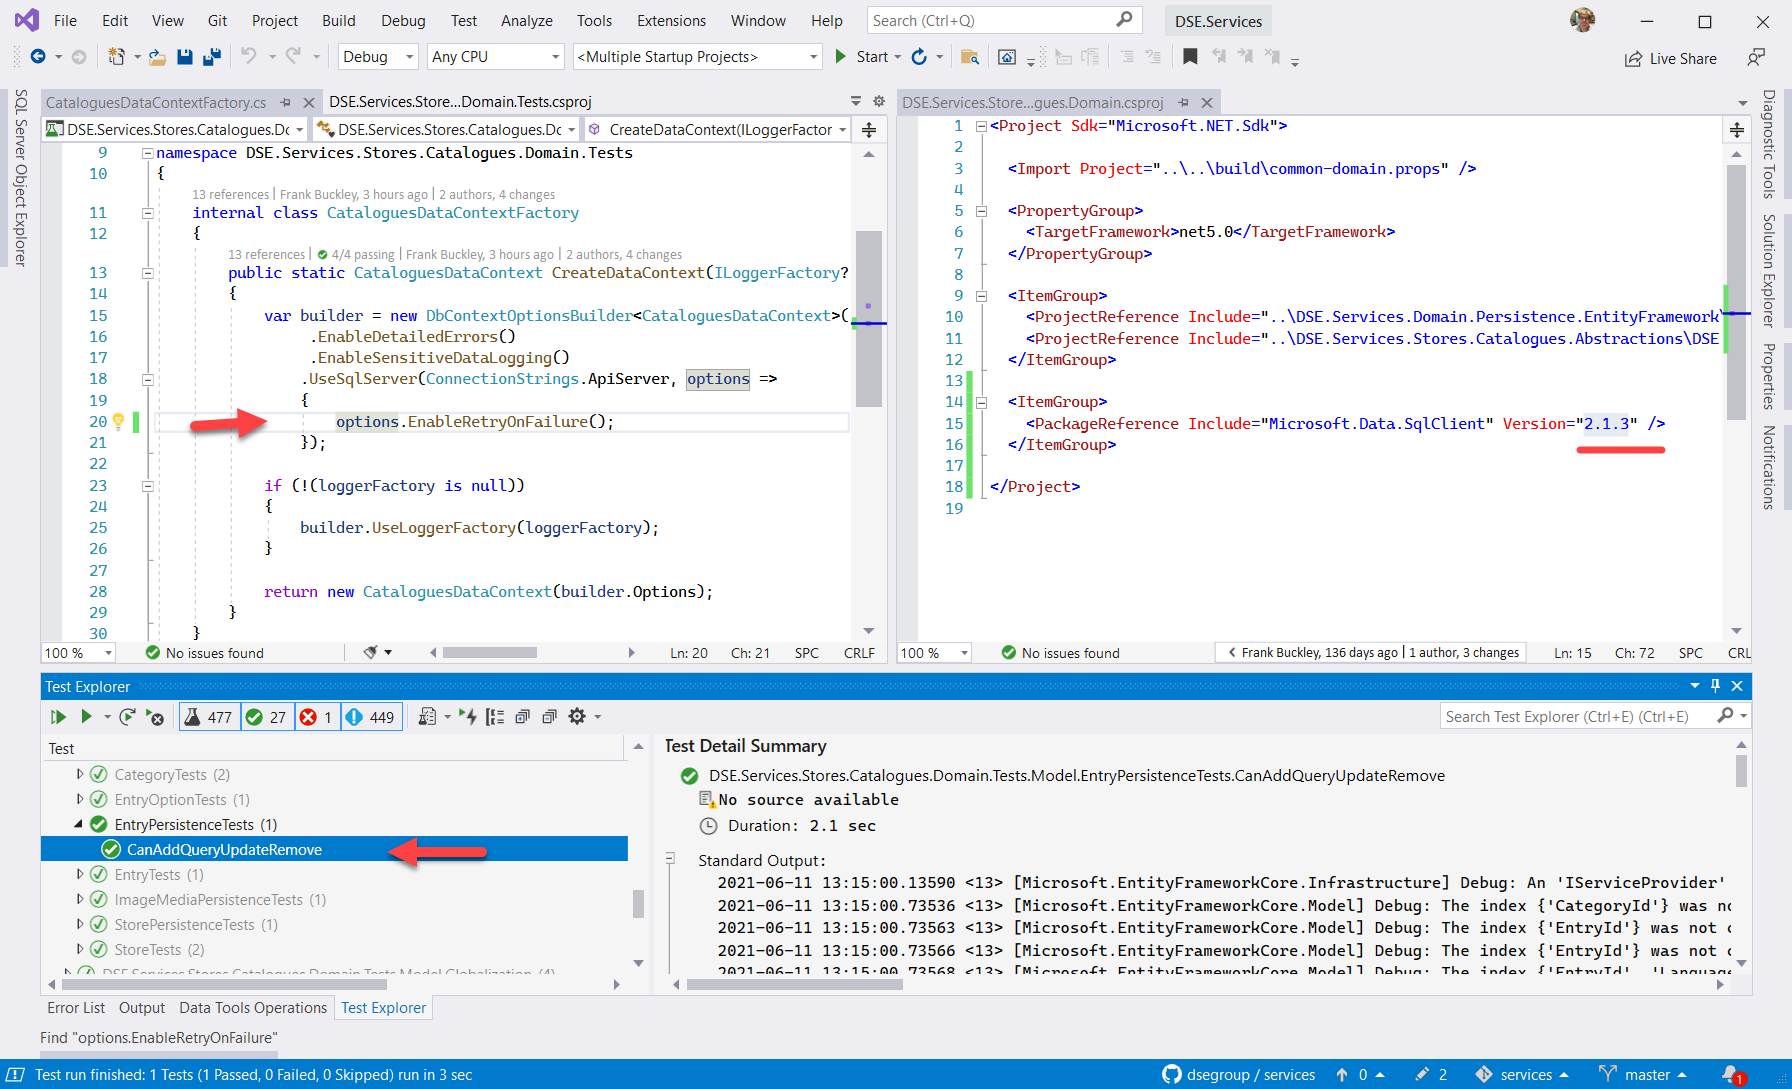The width and height of the screenshot is (1792, 1089).
Task: Toggle a bookmark with the bookmark icon
Action: 1190,57
